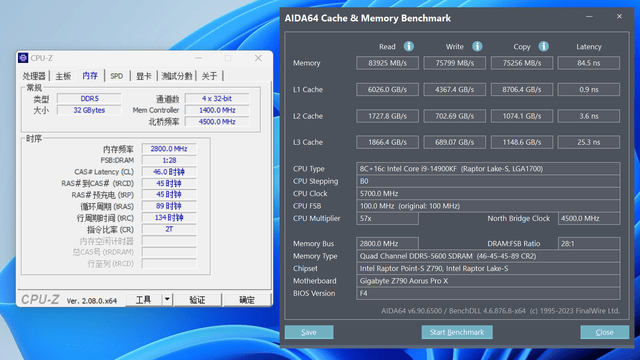The height and width of the screenshot is (360, 640).
Task: Click the 确定 button in CPU-Z
Action: pyautogui.click(x=247, y=300)
